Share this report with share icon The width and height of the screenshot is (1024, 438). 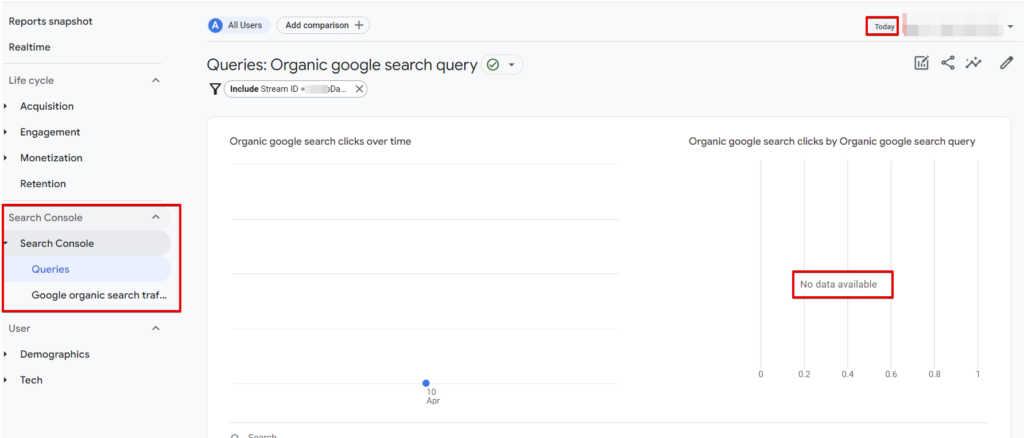tap(948, 63)
